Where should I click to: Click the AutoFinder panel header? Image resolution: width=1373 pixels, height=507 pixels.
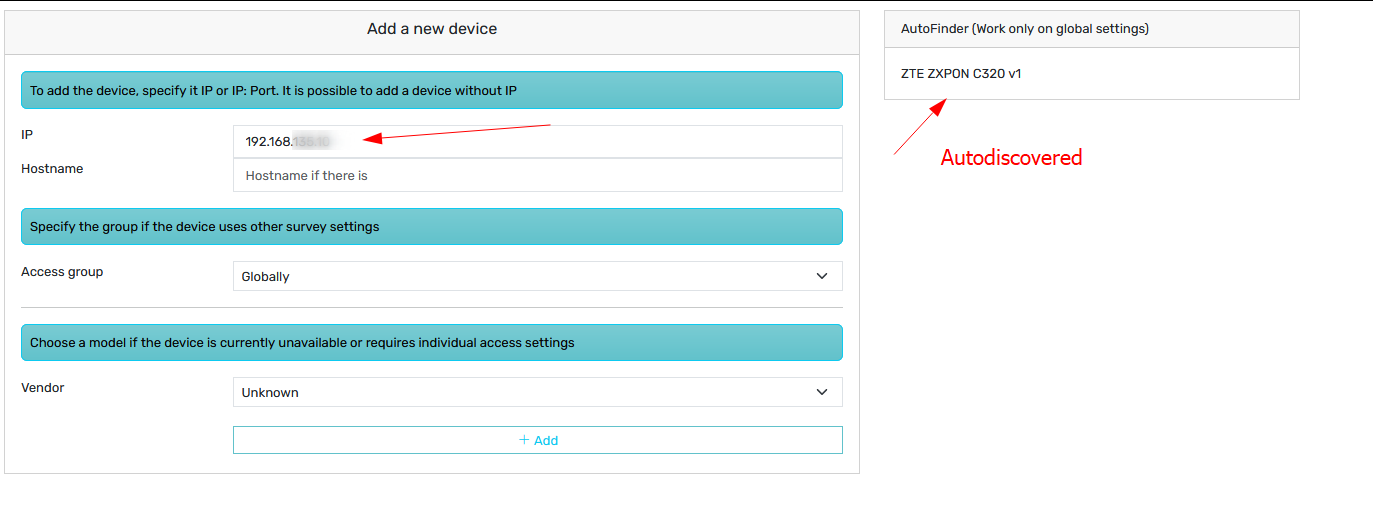[1092, 29]
